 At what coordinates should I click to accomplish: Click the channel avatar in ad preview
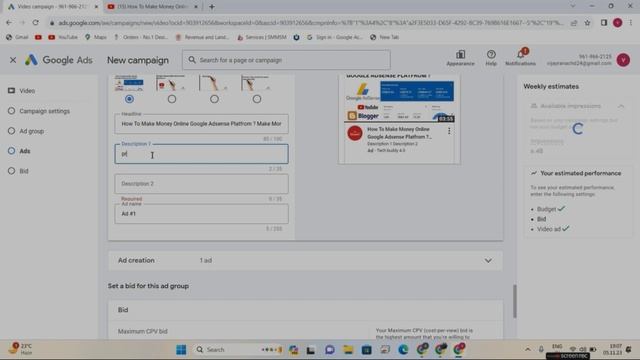(355, 133)
